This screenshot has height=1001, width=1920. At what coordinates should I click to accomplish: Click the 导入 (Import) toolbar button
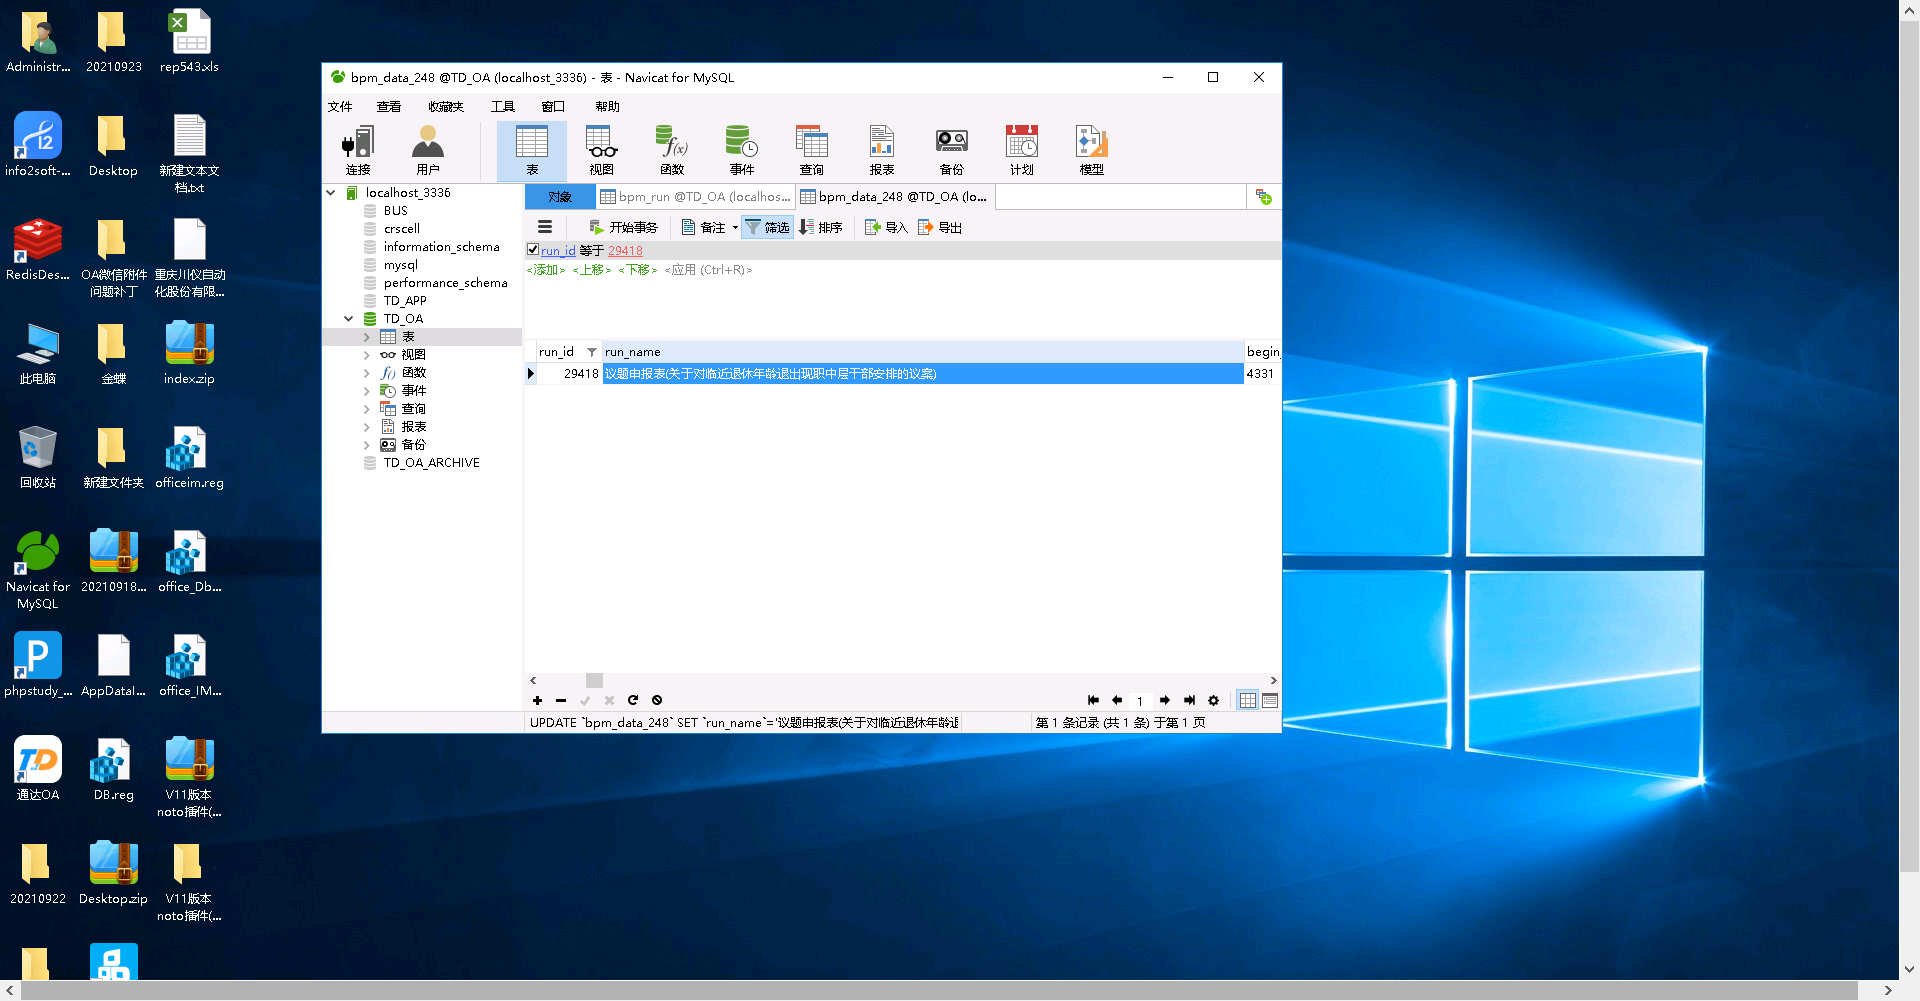(x=886, y=227)
